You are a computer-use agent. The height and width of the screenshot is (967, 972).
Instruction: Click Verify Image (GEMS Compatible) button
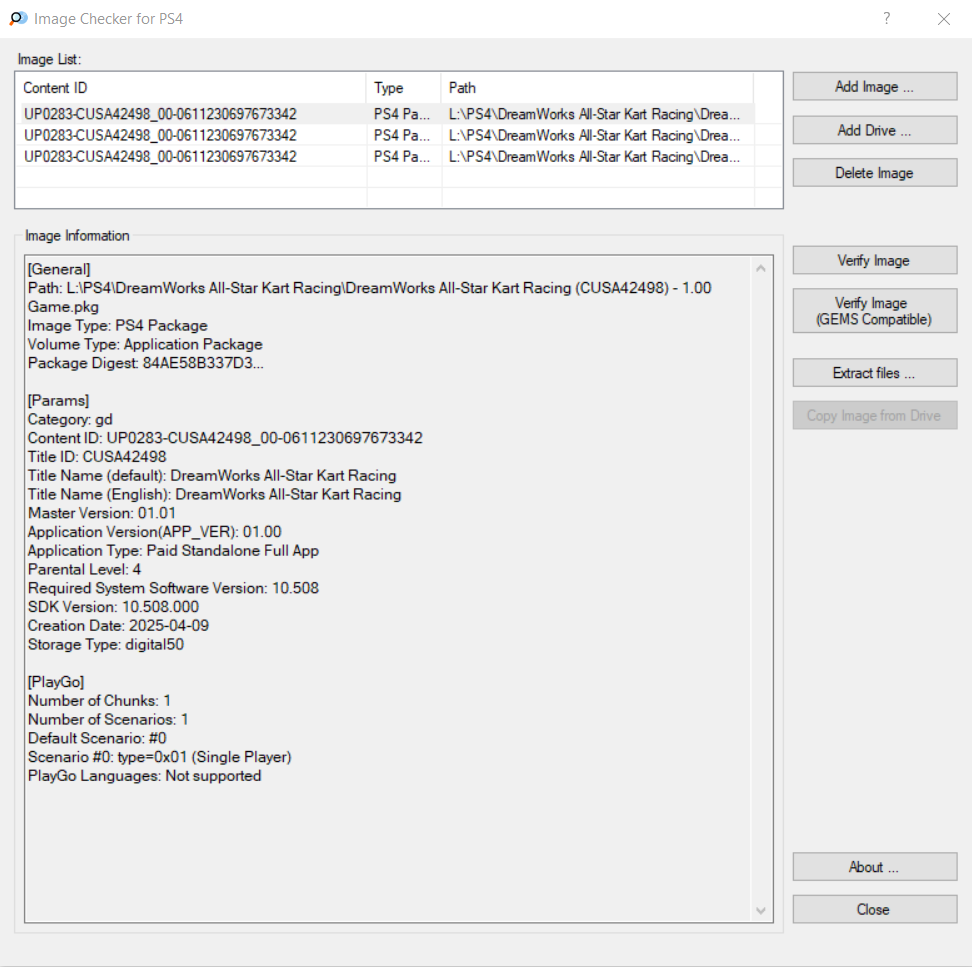click(x=875, y=311)
